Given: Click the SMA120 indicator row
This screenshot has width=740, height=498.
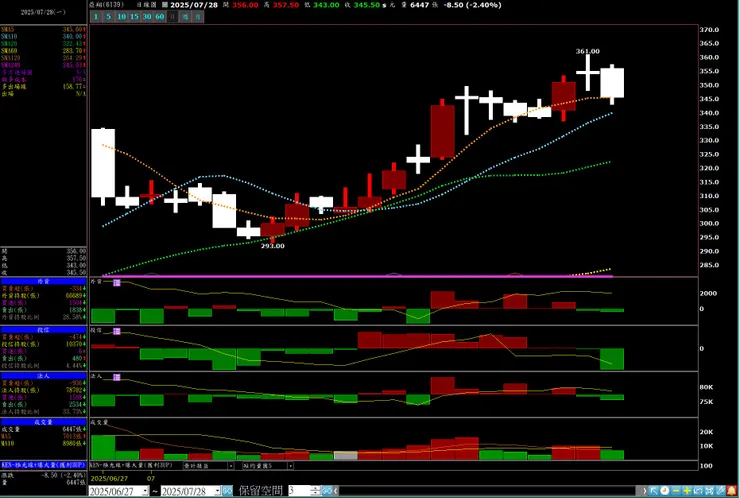Looking at the screenshot, I should (43, 58).
